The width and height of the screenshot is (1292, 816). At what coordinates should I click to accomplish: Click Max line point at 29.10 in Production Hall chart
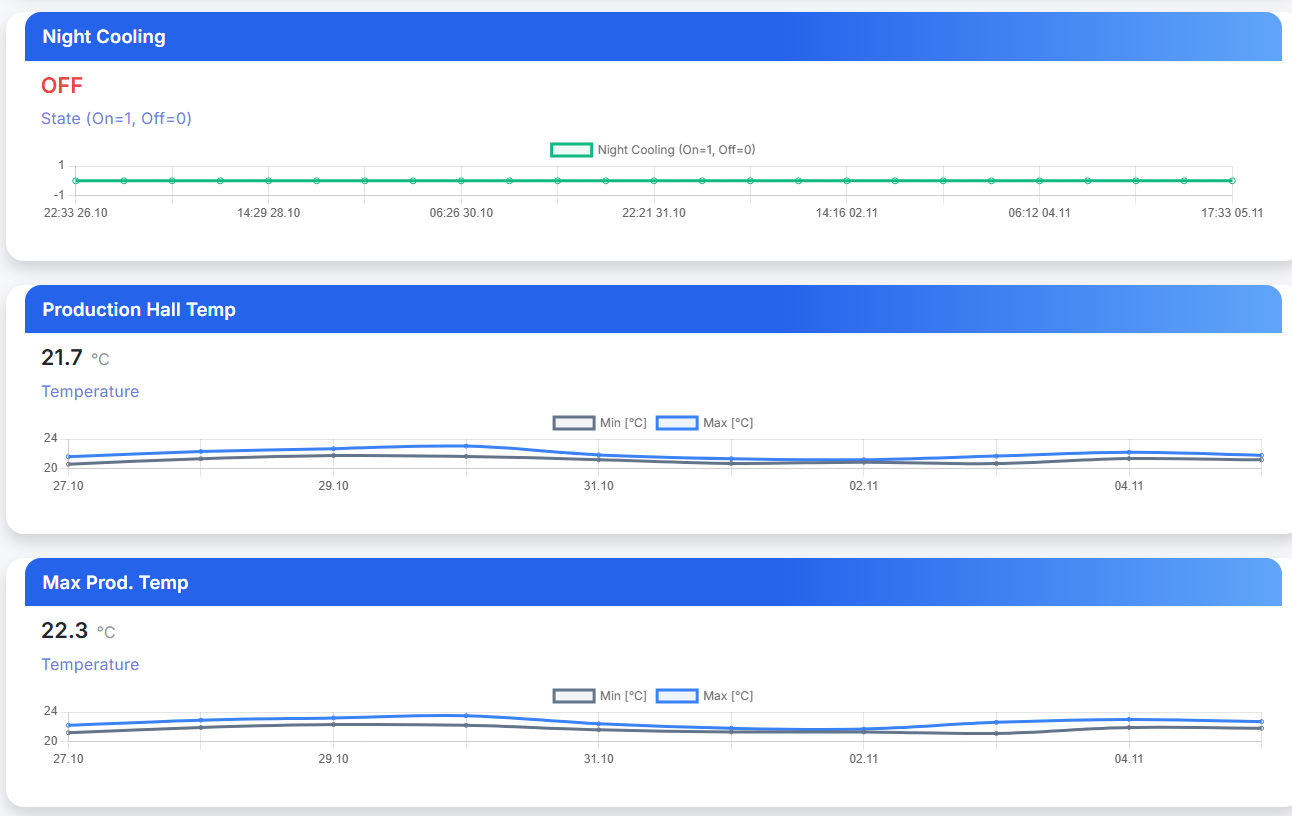(333, 449)
